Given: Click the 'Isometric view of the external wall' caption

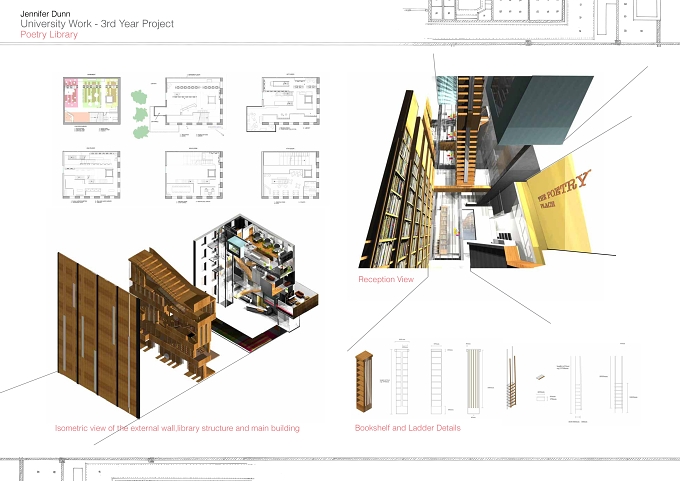Looking at the screenshot, I should [x=177, y=428].
